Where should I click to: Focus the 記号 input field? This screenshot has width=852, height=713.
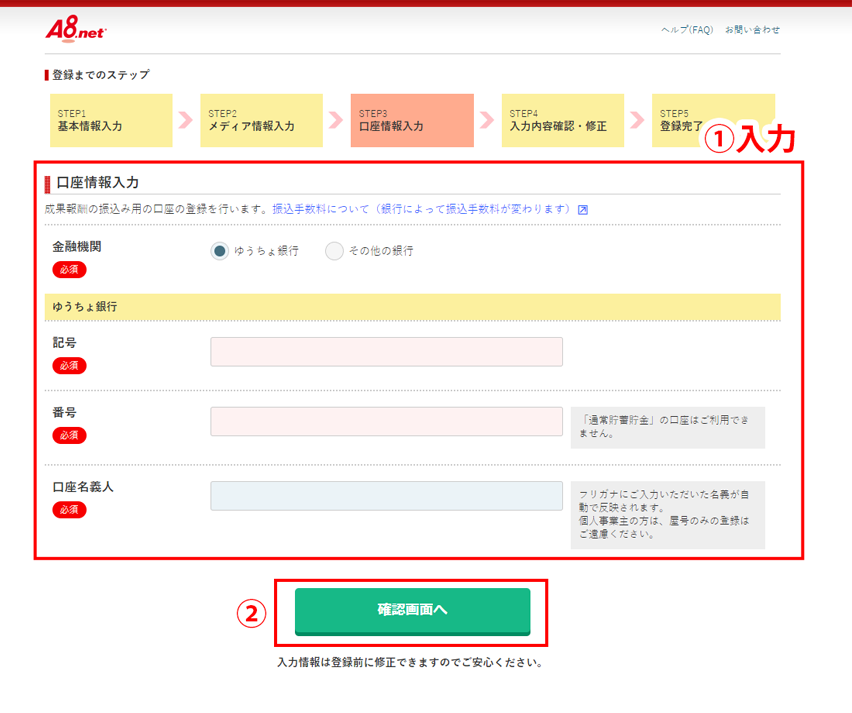coord(386,352)
